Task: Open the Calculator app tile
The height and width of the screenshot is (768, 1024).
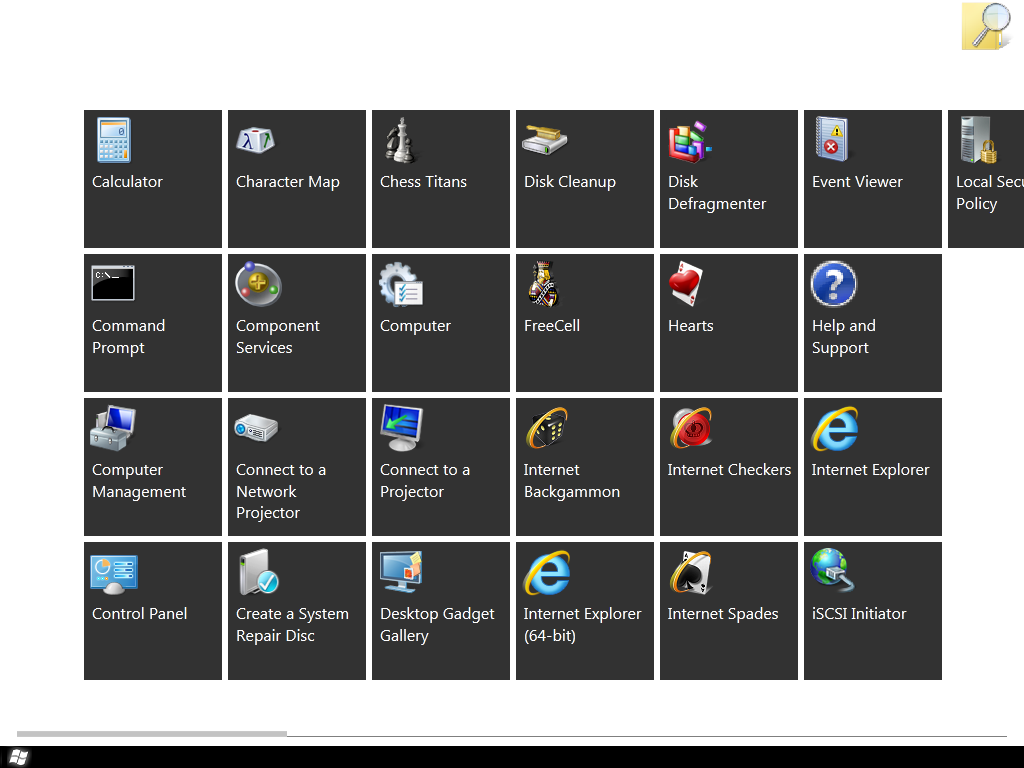Action: pyautogui.click(x=152, y=178)
